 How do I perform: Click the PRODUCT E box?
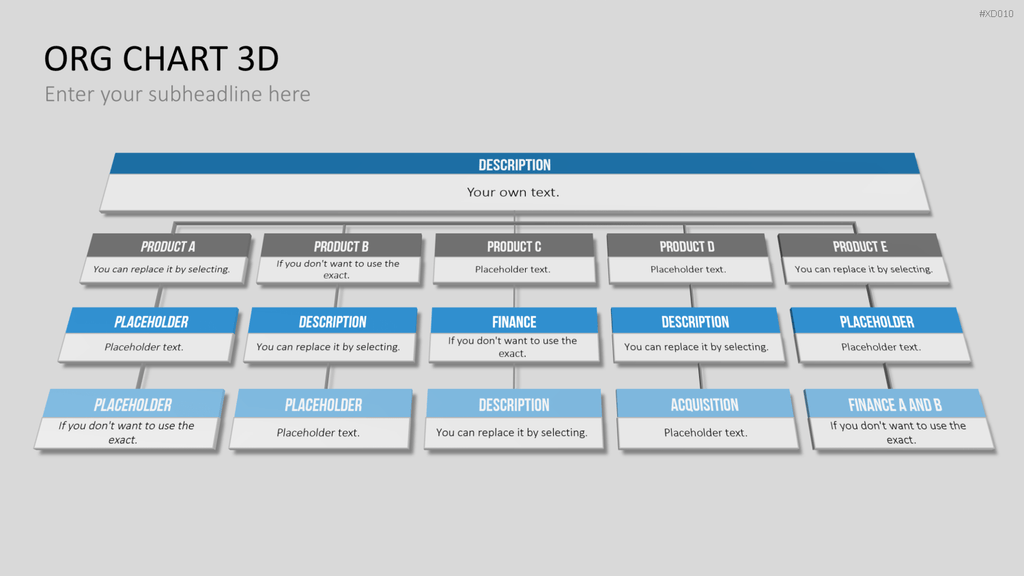point(863,258)
